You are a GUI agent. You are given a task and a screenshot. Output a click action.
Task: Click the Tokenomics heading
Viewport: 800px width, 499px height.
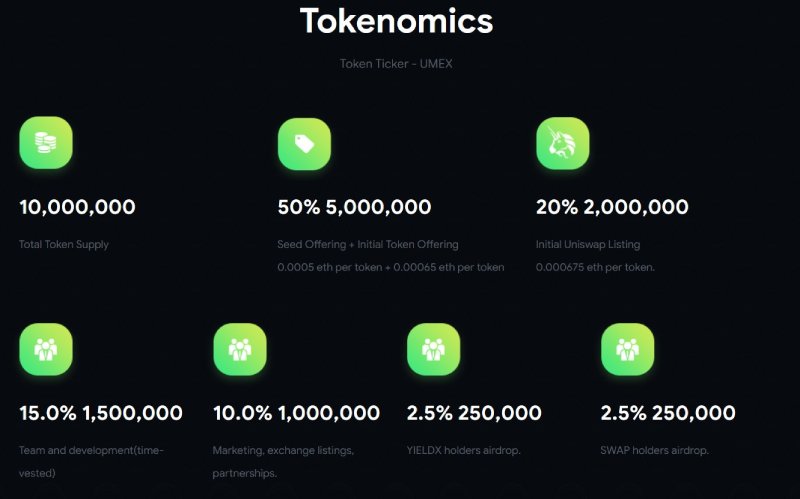click(x=396, y=21)
